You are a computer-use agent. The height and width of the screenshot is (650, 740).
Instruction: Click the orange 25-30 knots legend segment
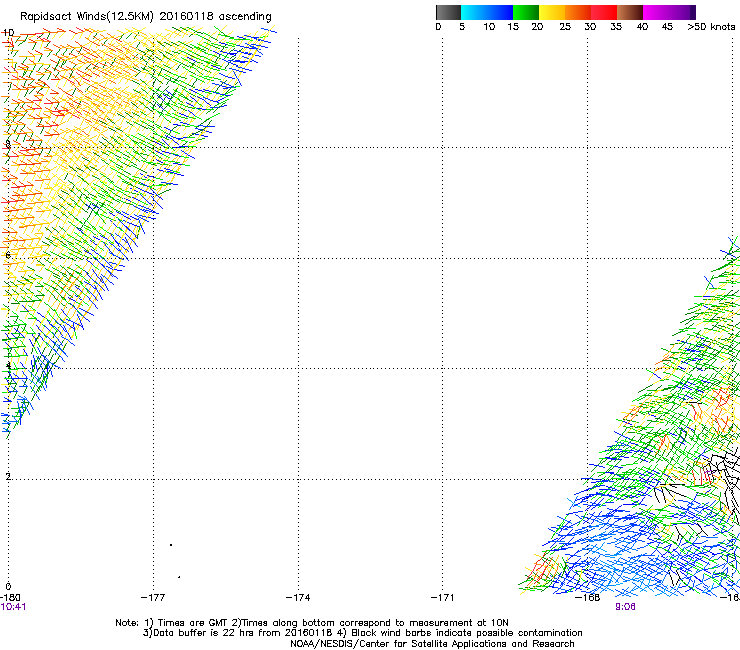point(578,12)
